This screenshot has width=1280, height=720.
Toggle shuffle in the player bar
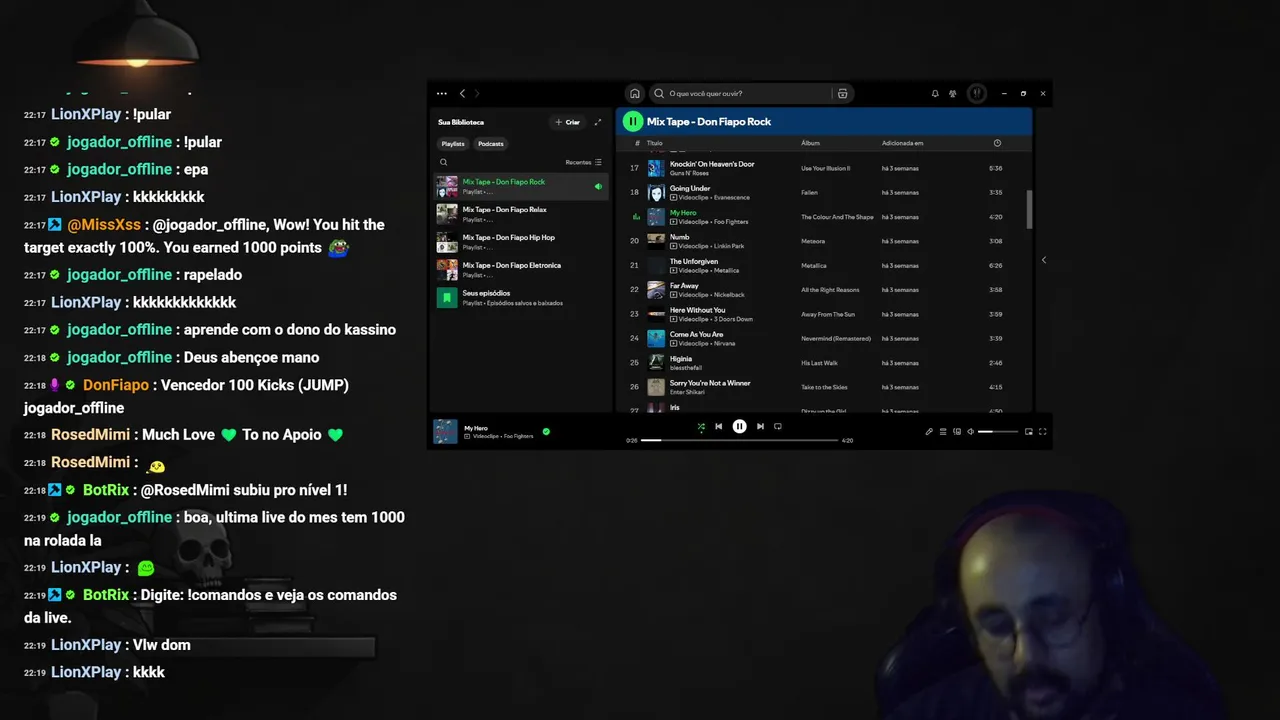(x=701, y=427)
